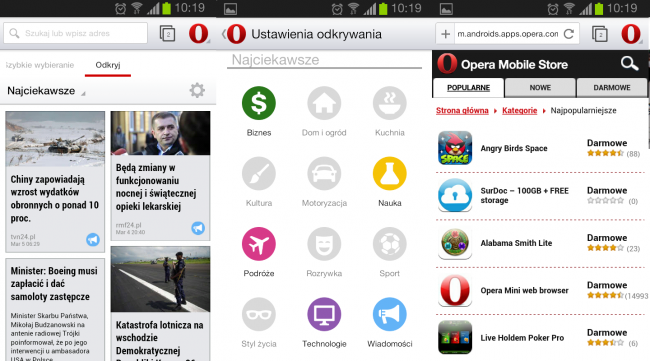Click the Najciekawsze field in settings
This screenshot has width=650, height=361.
click(x=324, y=60)
